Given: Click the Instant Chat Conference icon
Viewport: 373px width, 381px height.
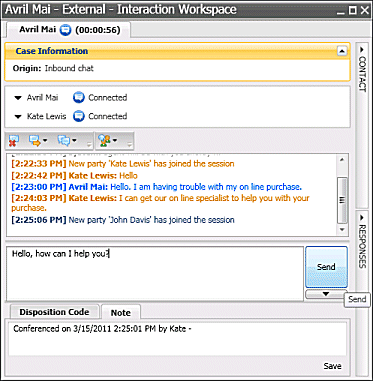Looking at the screenshot, I should (63, 141).
